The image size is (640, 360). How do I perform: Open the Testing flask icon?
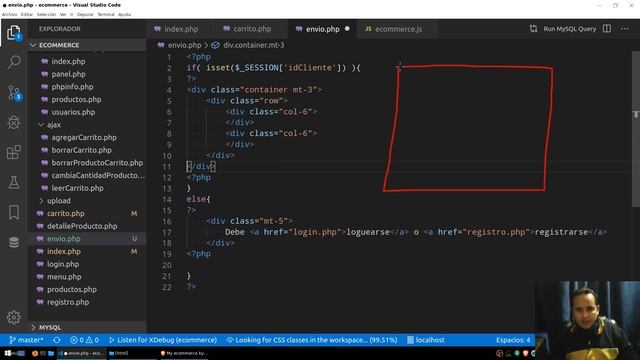(14, 182)
